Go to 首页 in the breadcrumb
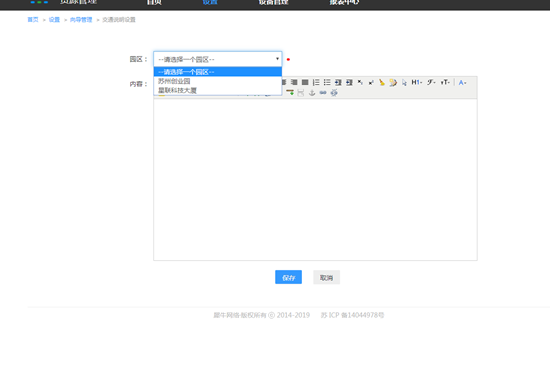The width and height of the screenshot is (550, 388). [33, 20]
